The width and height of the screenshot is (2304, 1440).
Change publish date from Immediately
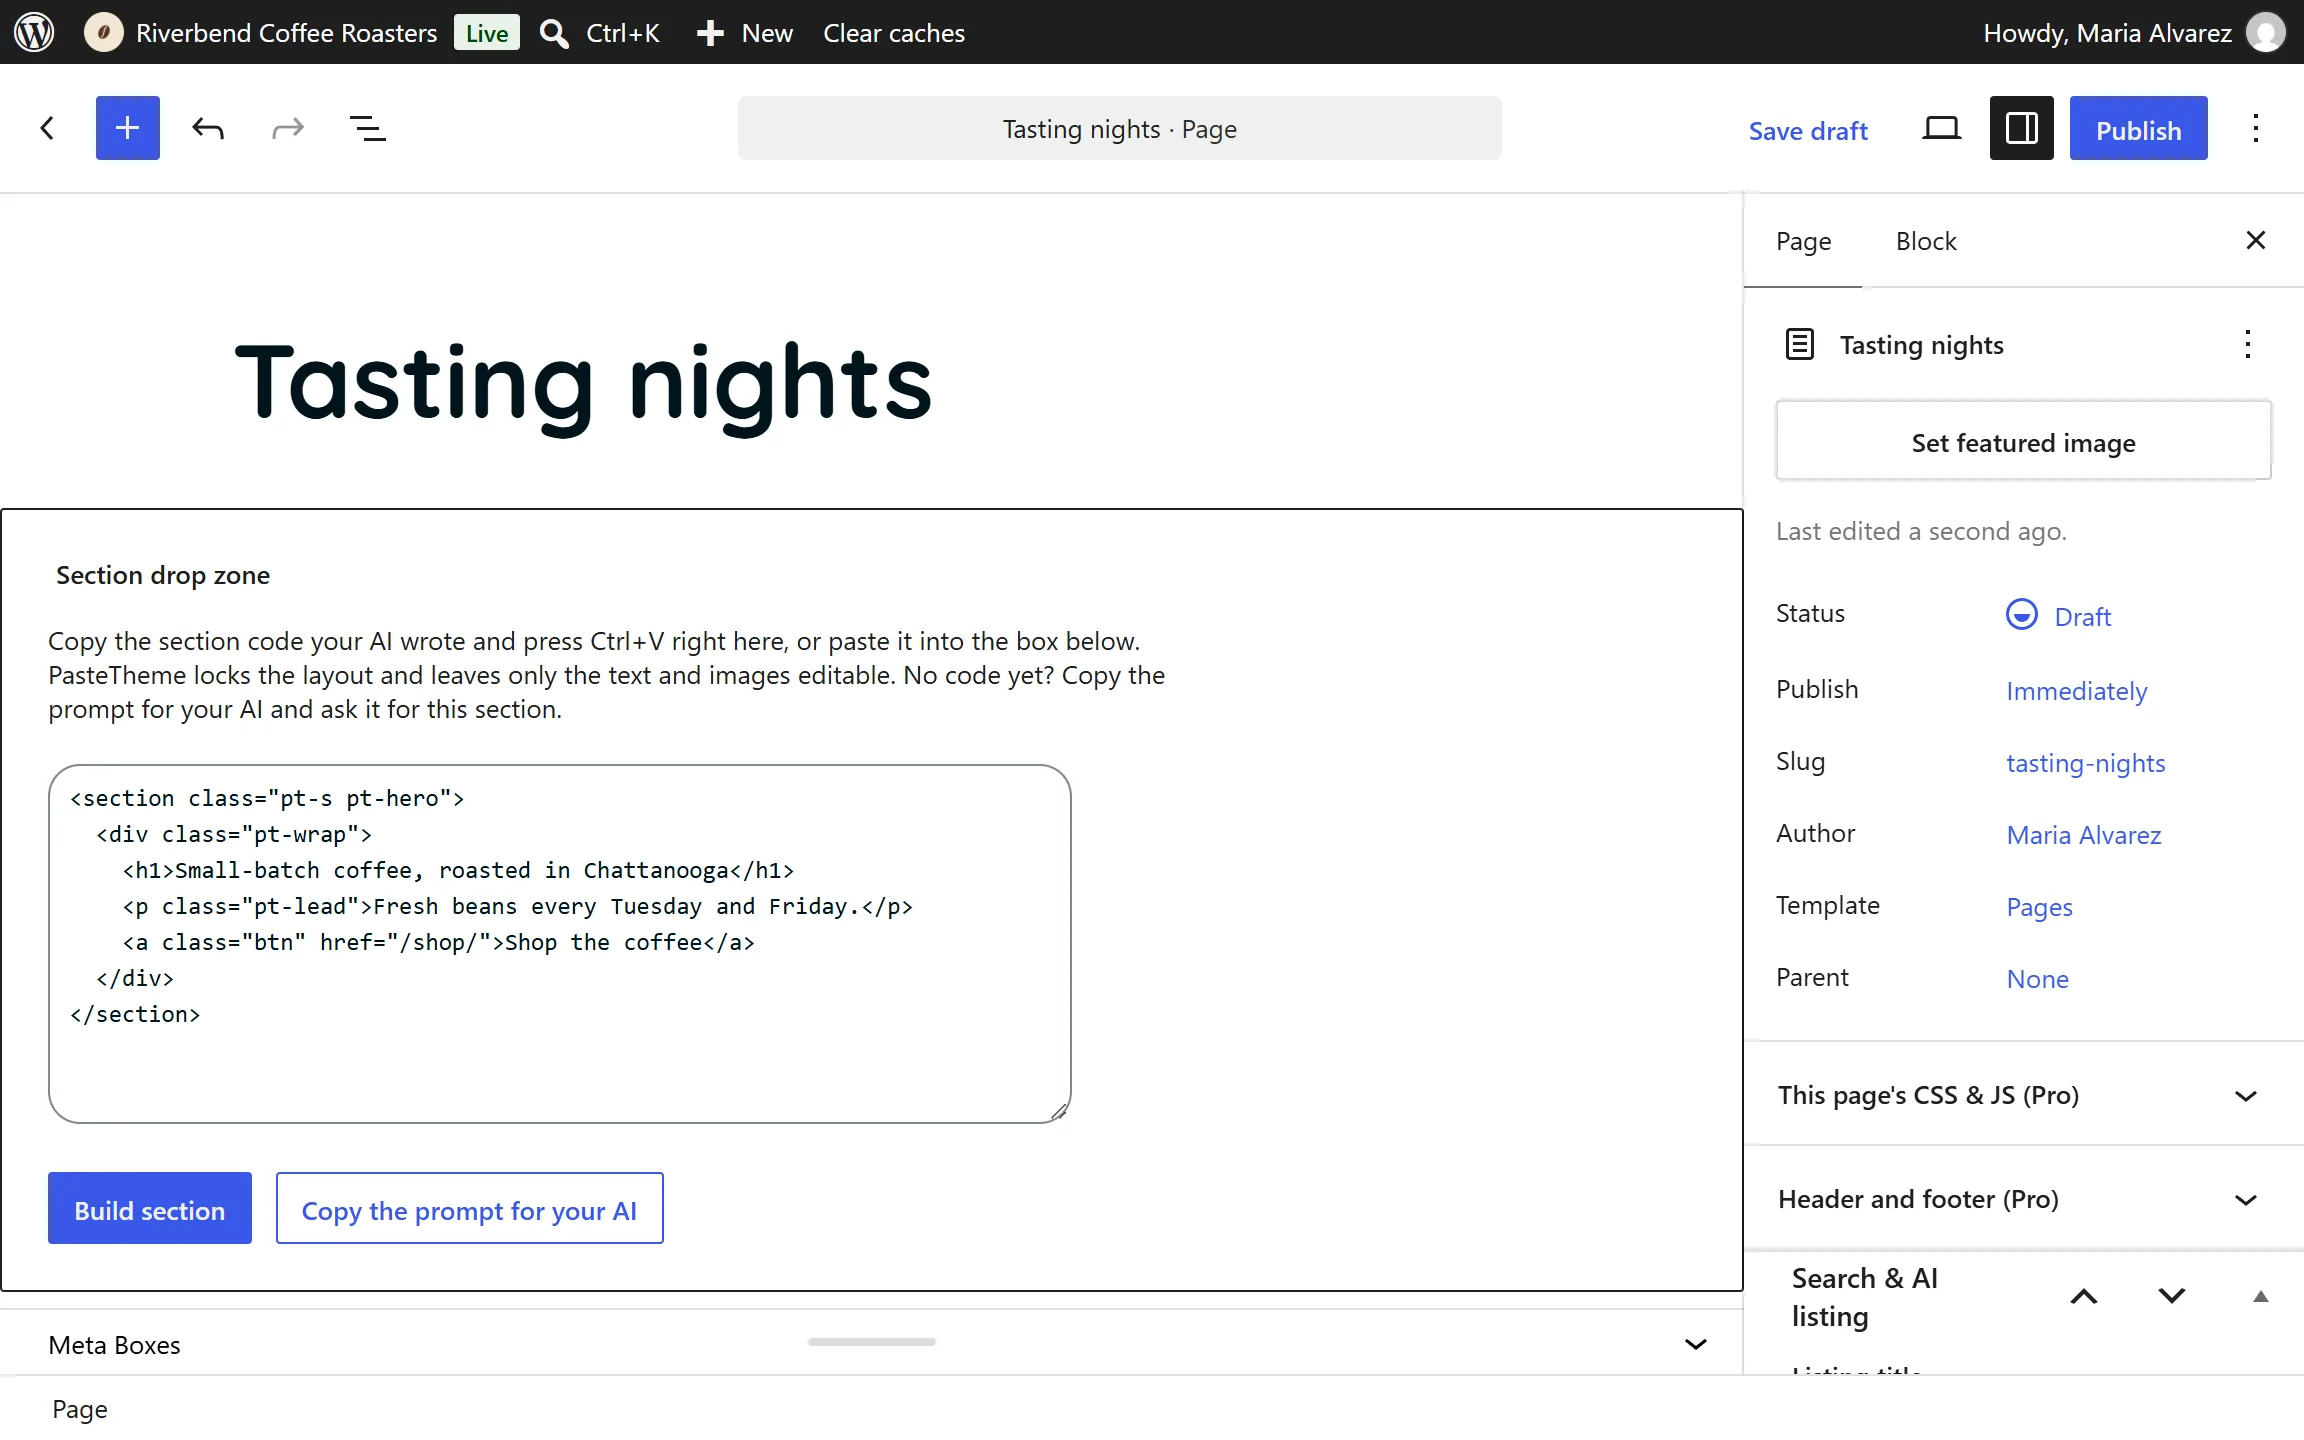click(2077, 691)
